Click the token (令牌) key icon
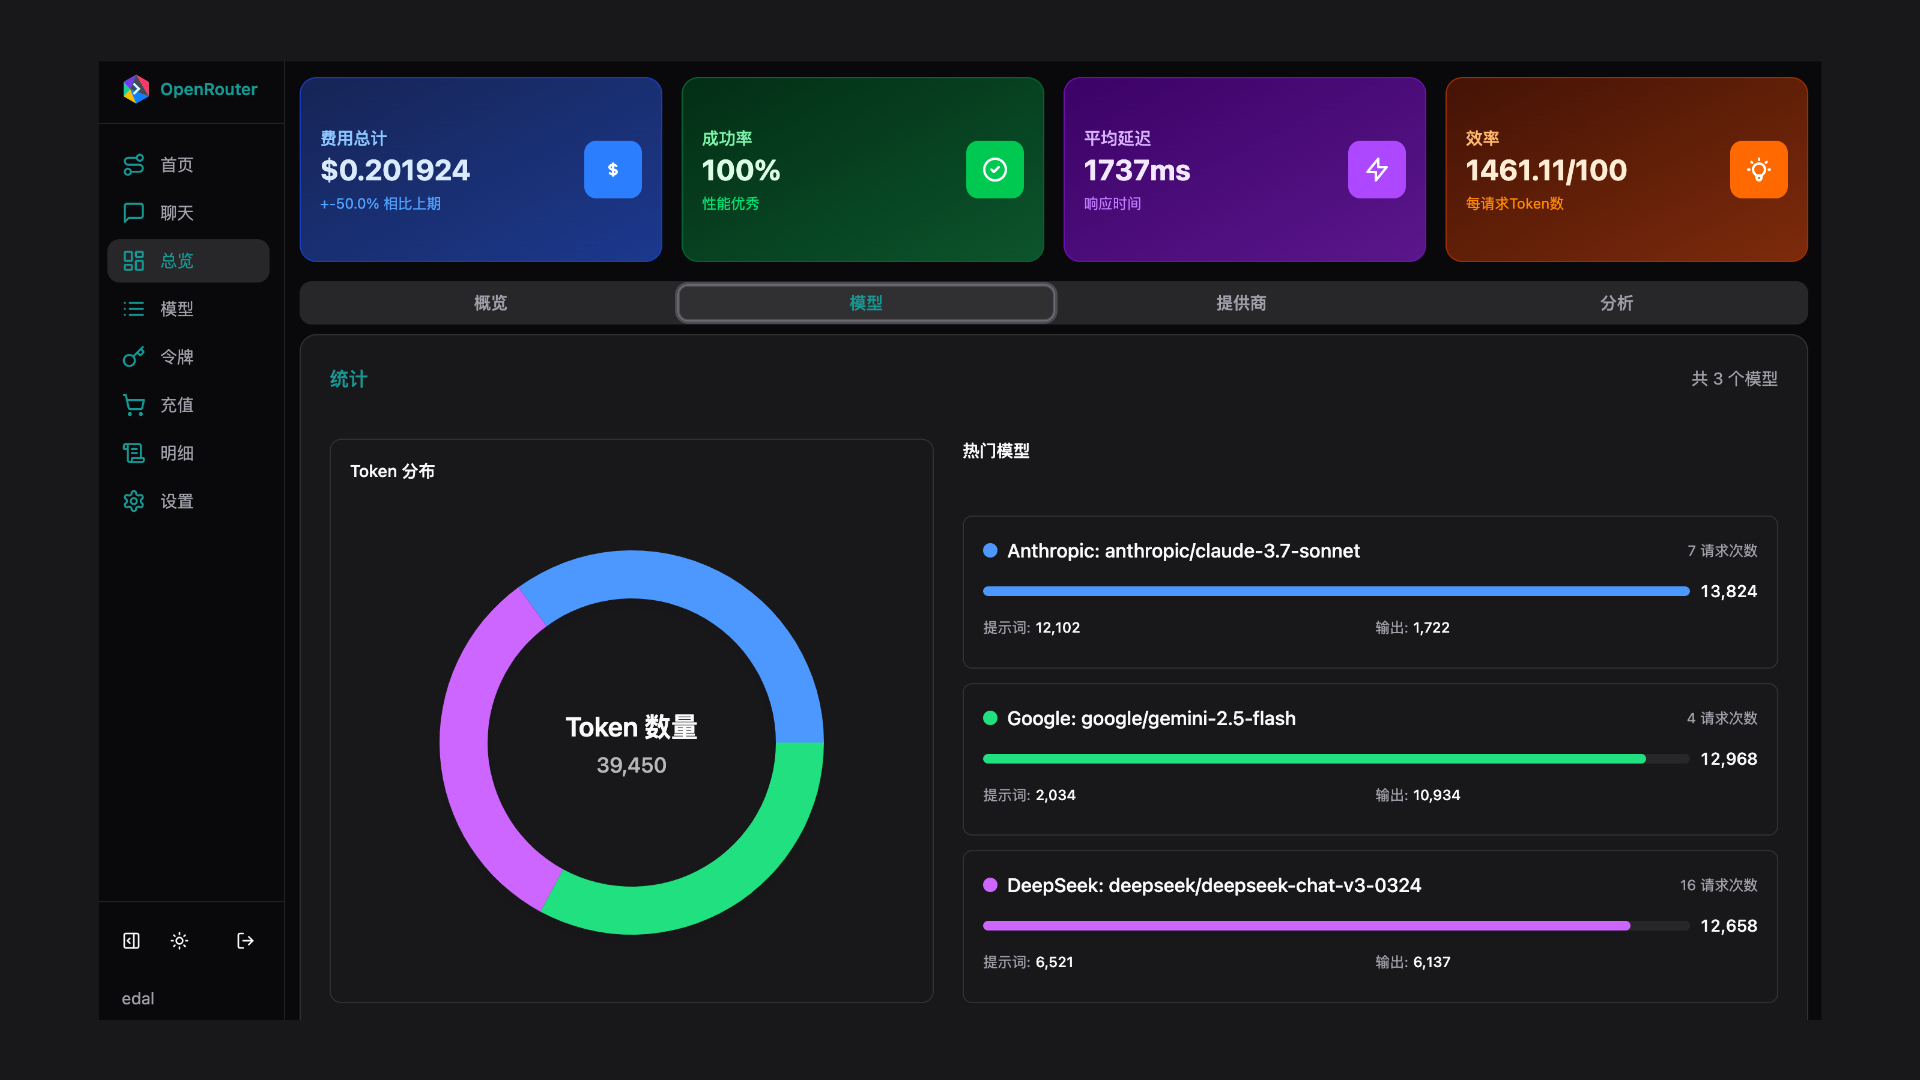 (x=134, y=357)
